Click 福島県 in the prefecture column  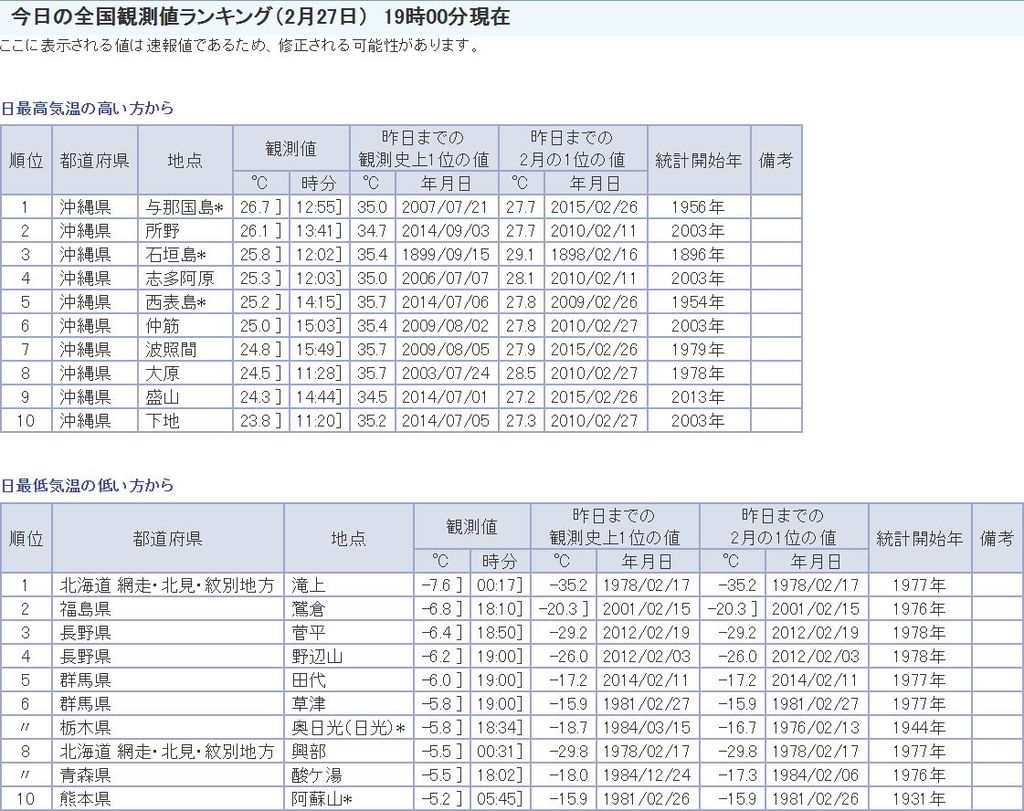[85, 609]
